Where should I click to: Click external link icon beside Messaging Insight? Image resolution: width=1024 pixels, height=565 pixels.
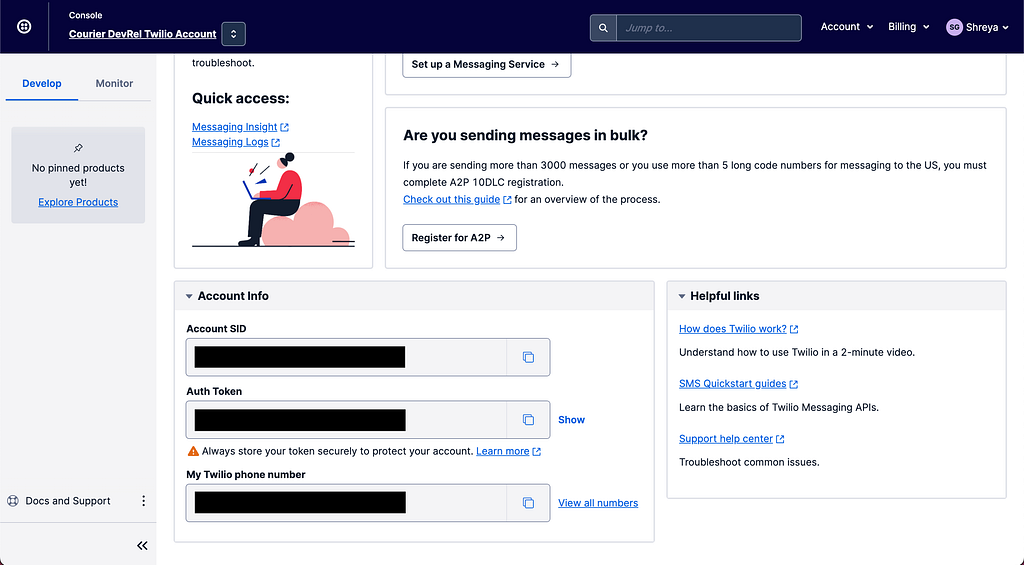[284, 127]
